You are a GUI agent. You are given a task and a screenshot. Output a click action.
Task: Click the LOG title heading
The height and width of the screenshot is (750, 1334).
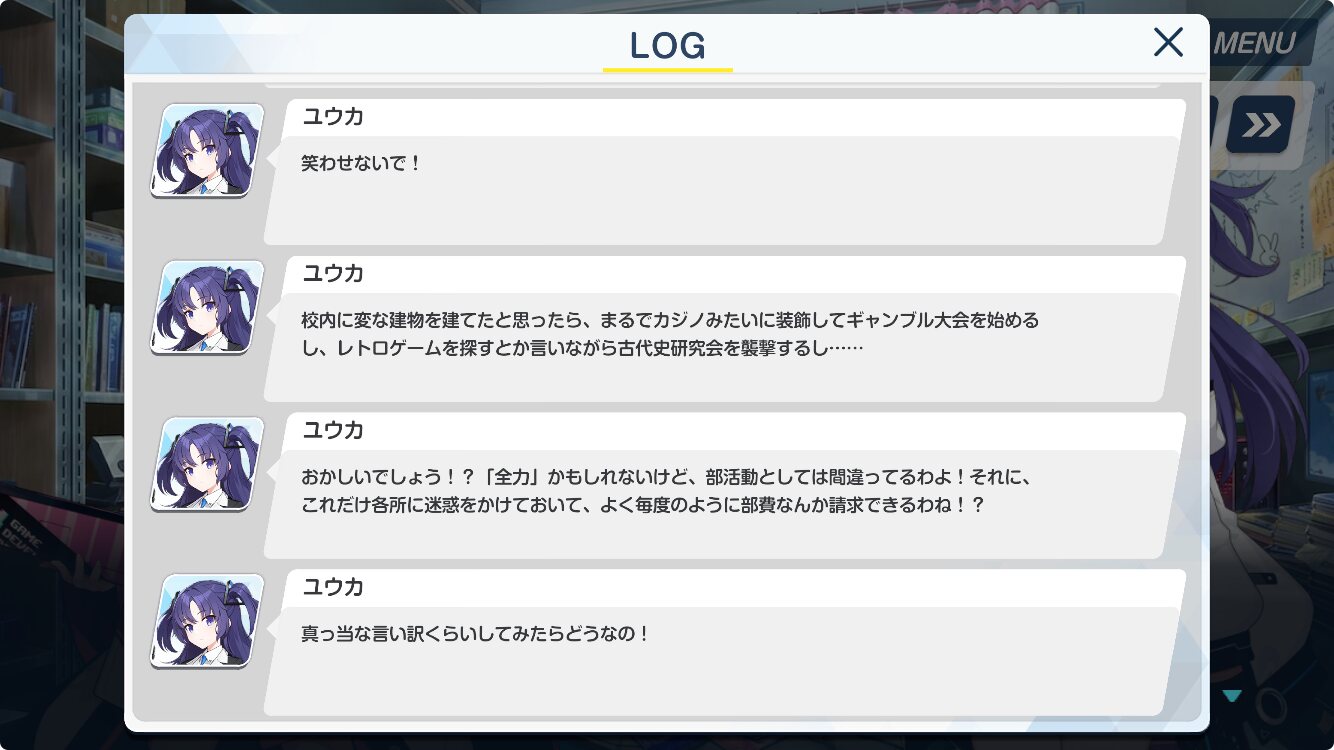pos(668,45)
